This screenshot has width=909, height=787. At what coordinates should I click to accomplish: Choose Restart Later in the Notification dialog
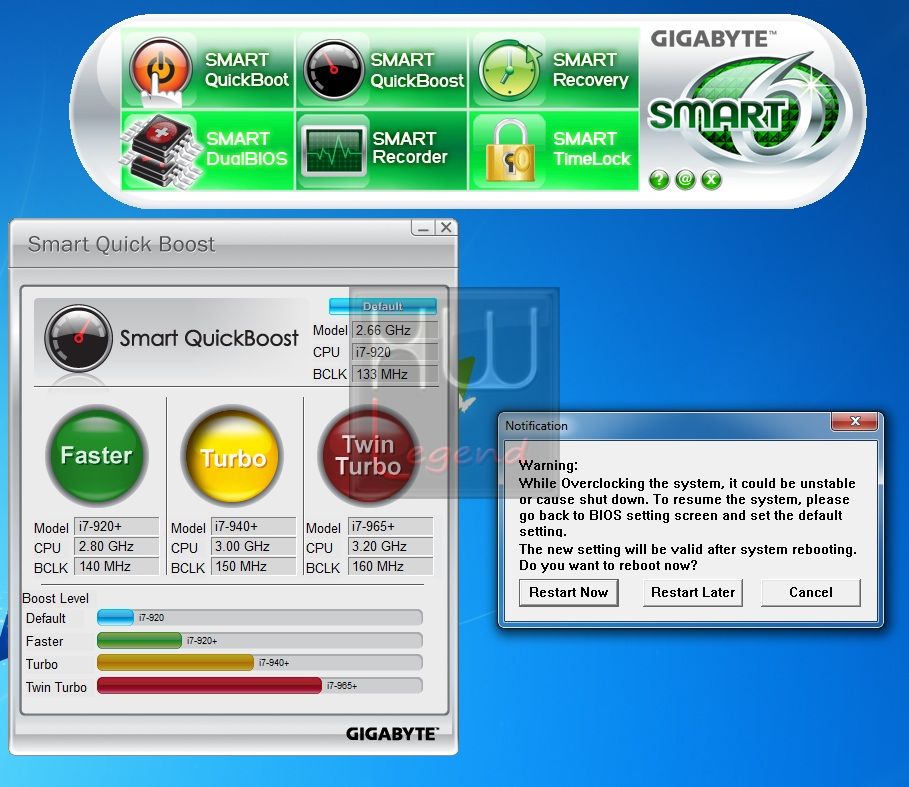(x=693, y=592)
